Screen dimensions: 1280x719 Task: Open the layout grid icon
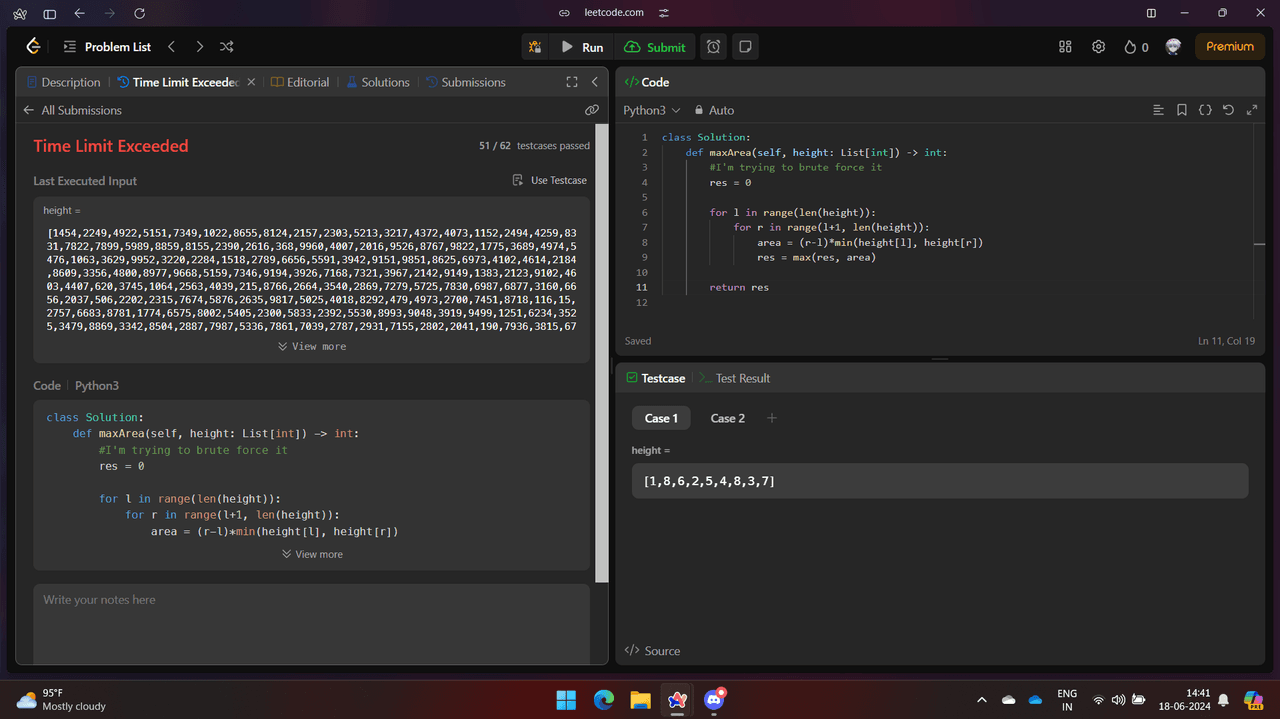tap(1065, 47)
